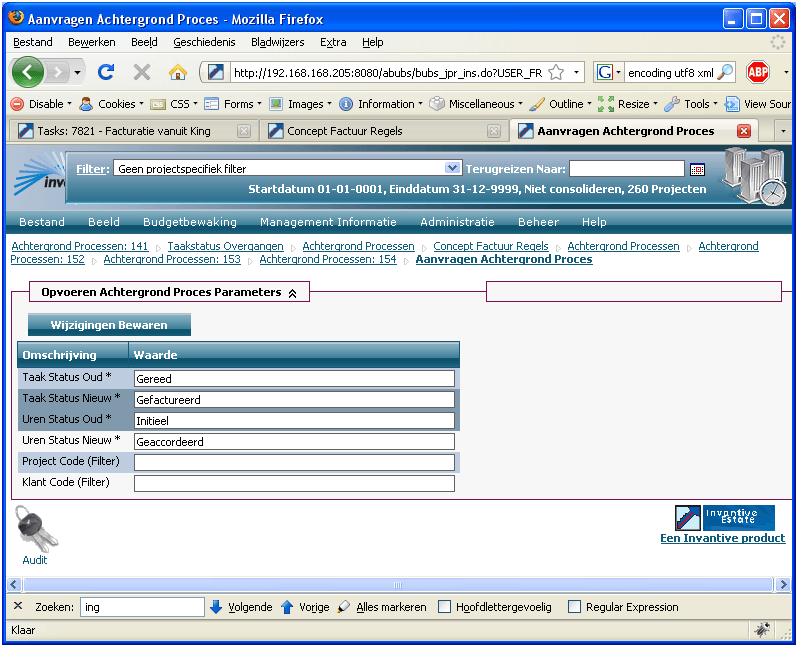Open the Disable developer toolbar menu
Screen dimensions: 798x647
pos(42,104)
